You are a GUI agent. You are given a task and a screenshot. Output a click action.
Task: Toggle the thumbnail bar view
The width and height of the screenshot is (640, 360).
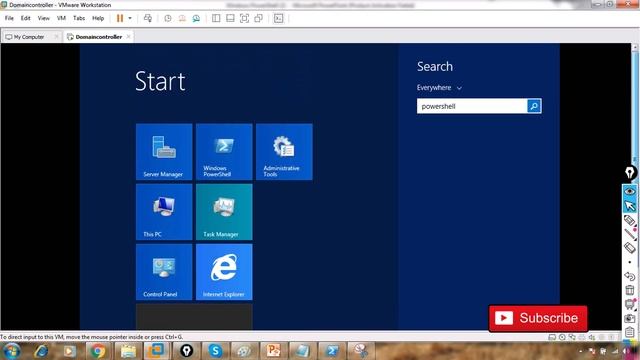tap(230, 18)
